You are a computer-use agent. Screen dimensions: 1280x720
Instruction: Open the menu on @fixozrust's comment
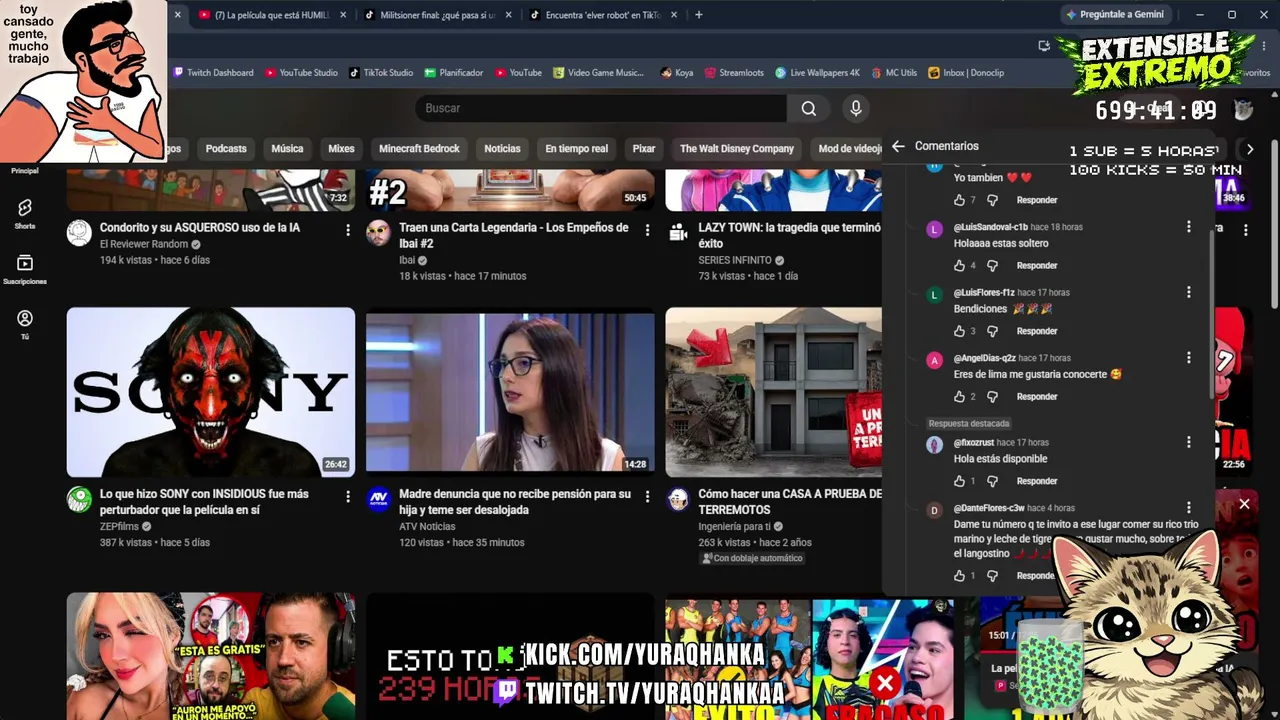click(x=1188, y=442)
